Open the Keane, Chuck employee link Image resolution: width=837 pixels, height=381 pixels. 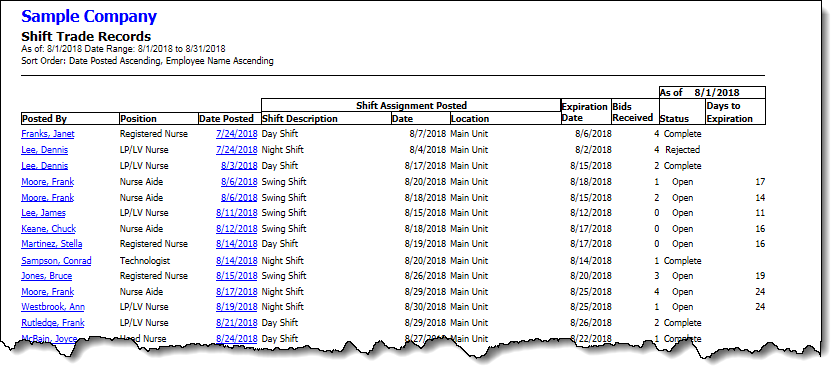tap(49, 229)
